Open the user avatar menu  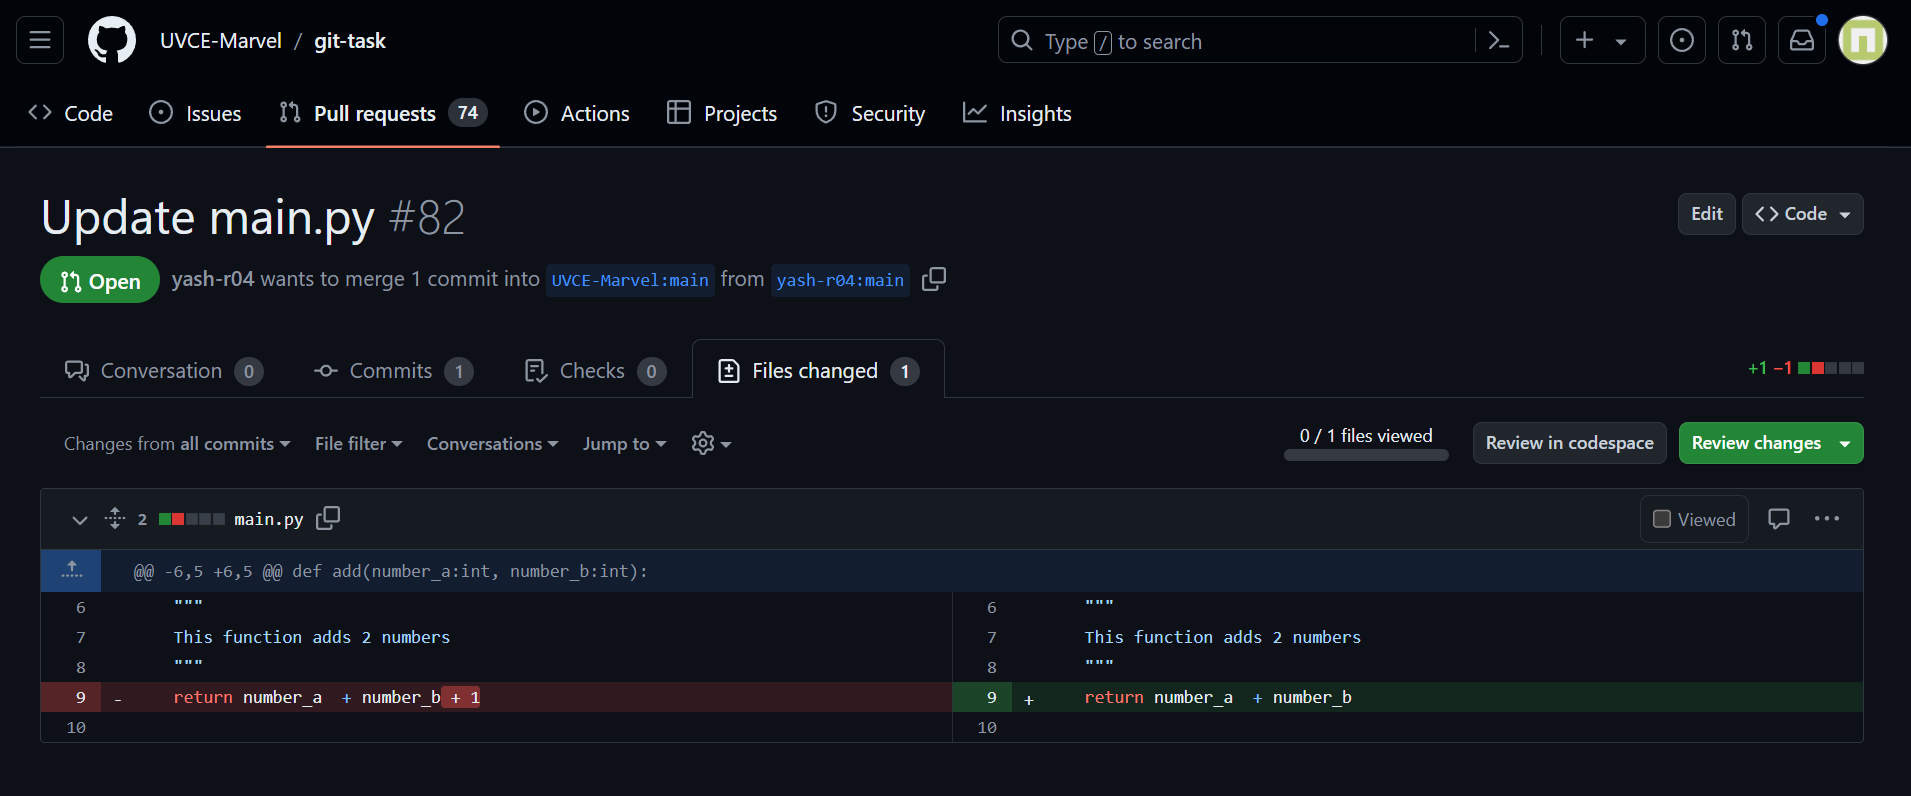1863,40
